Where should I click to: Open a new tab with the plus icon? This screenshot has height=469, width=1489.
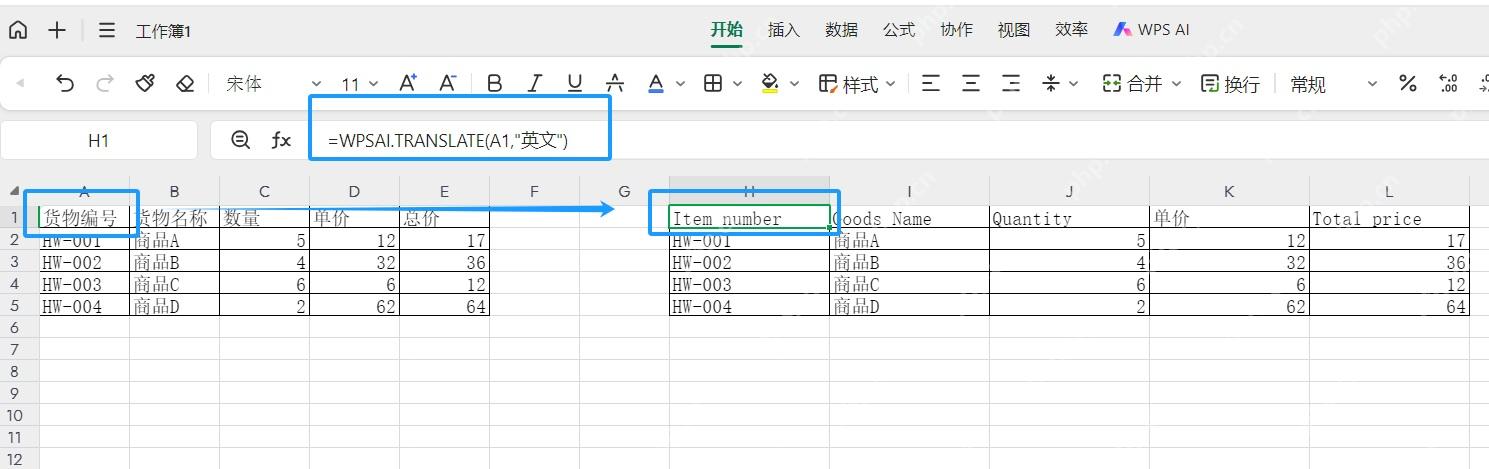point(57,30)
